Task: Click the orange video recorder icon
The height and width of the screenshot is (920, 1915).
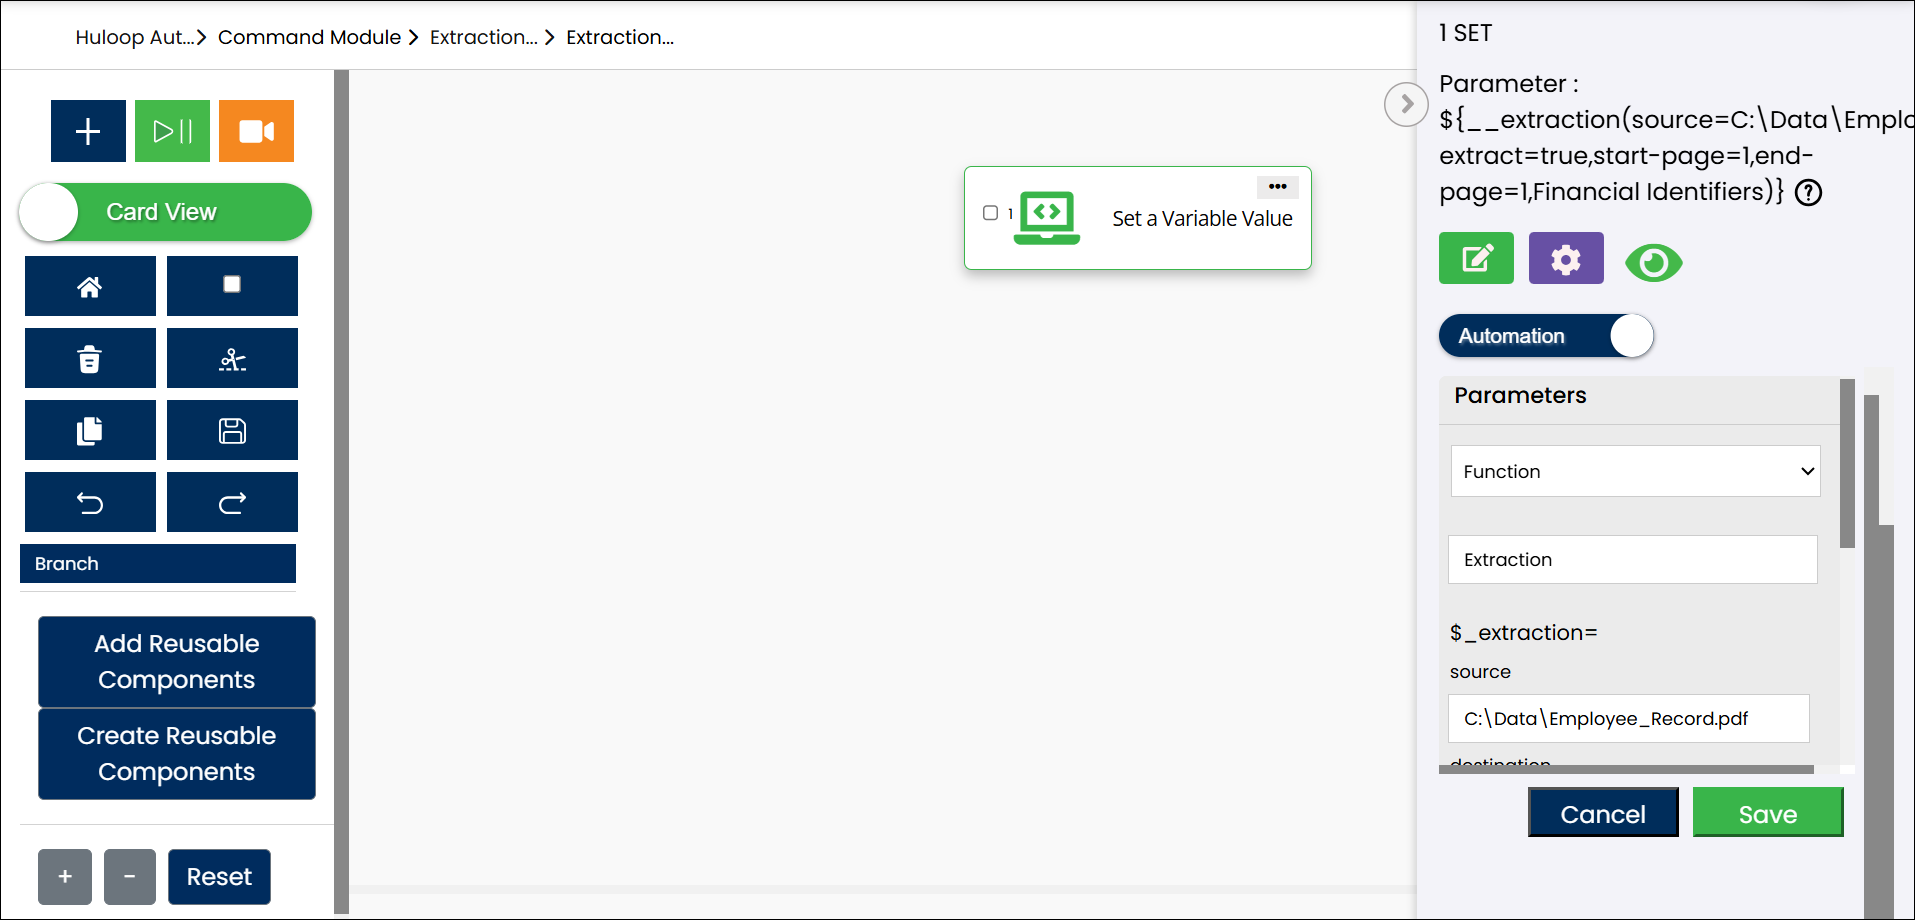Action: pos(256,131)
